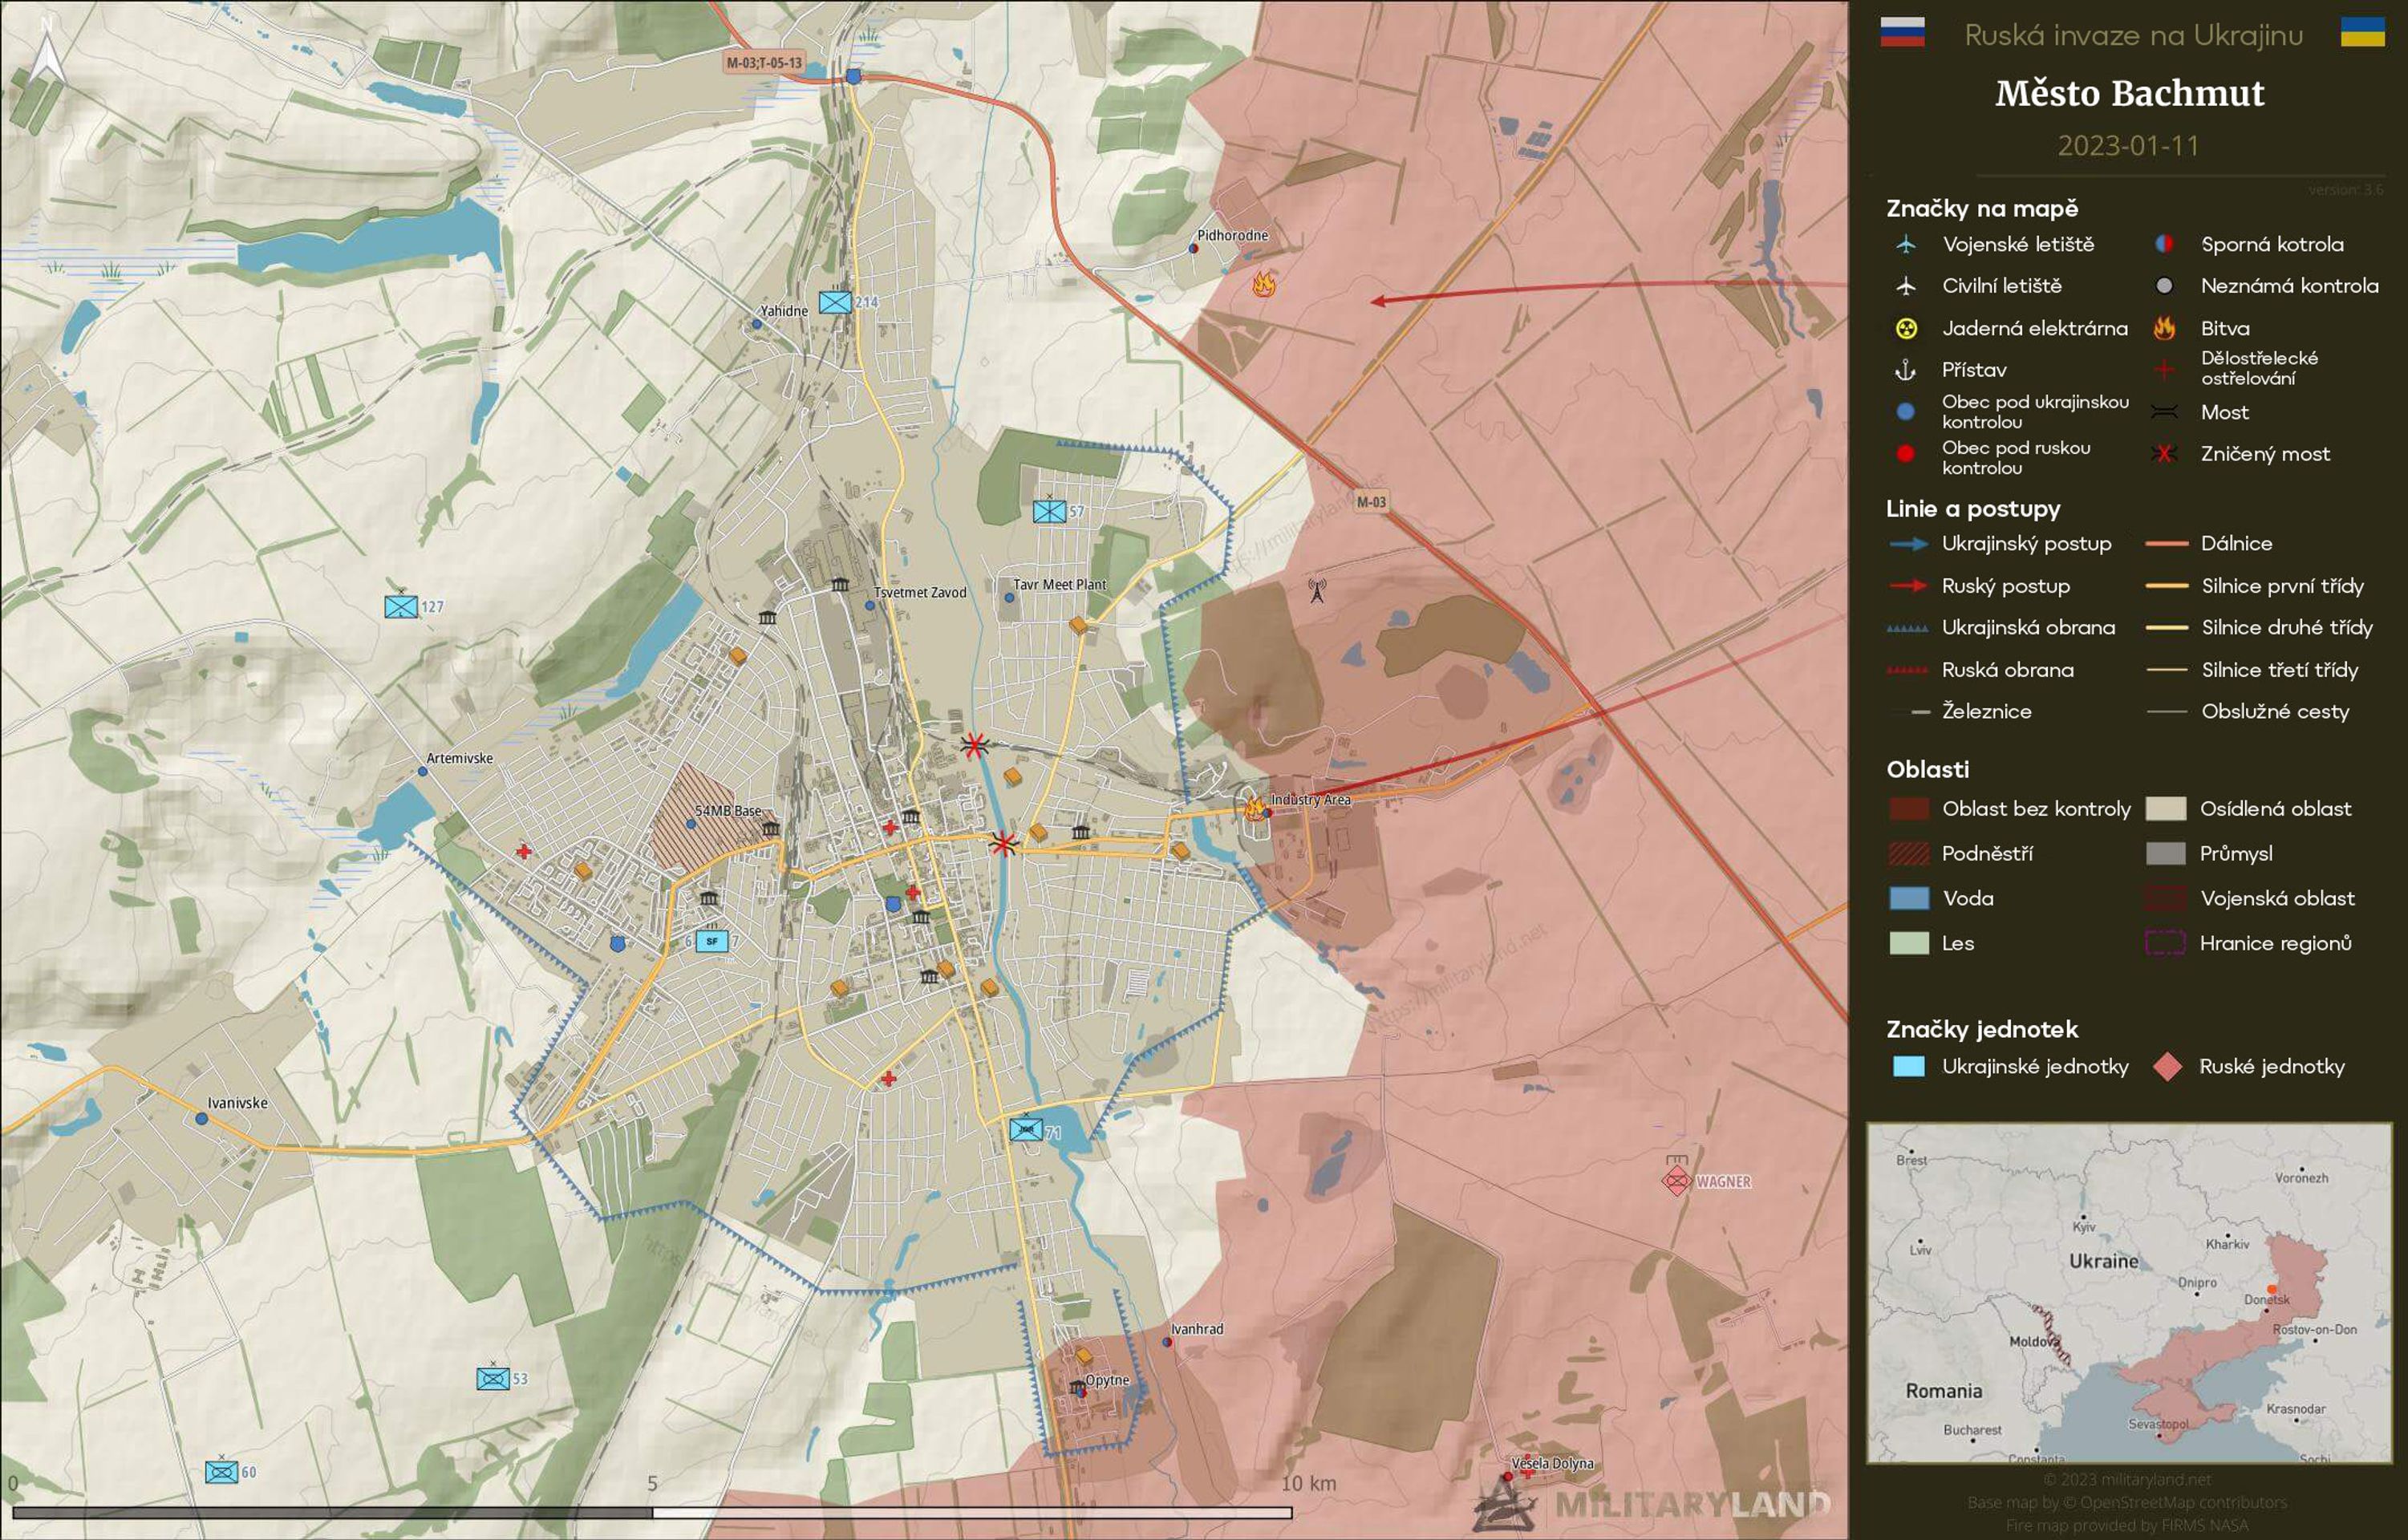Click the Oblast bez kontroly color swatch

pyautogui.click(x=1909, y=809)
